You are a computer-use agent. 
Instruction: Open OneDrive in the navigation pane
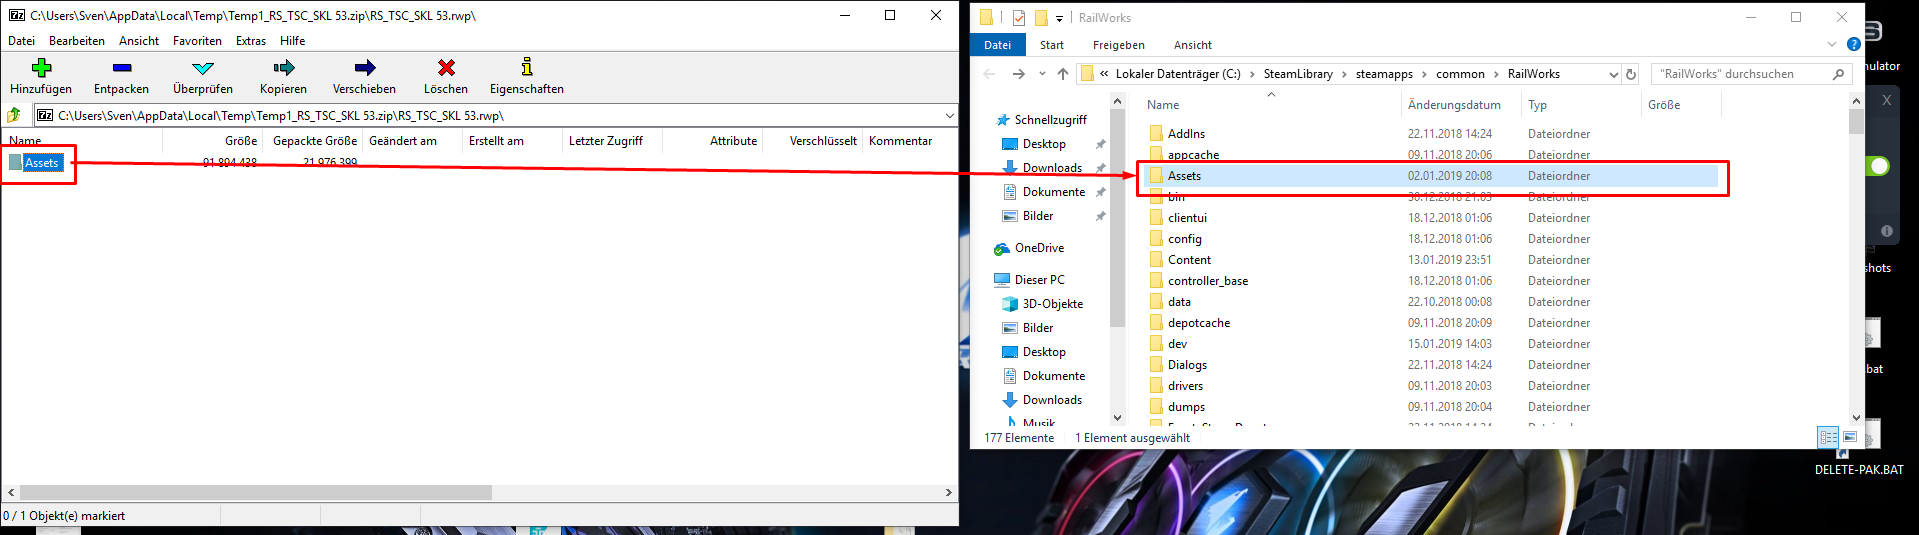tap(1039, 248)
